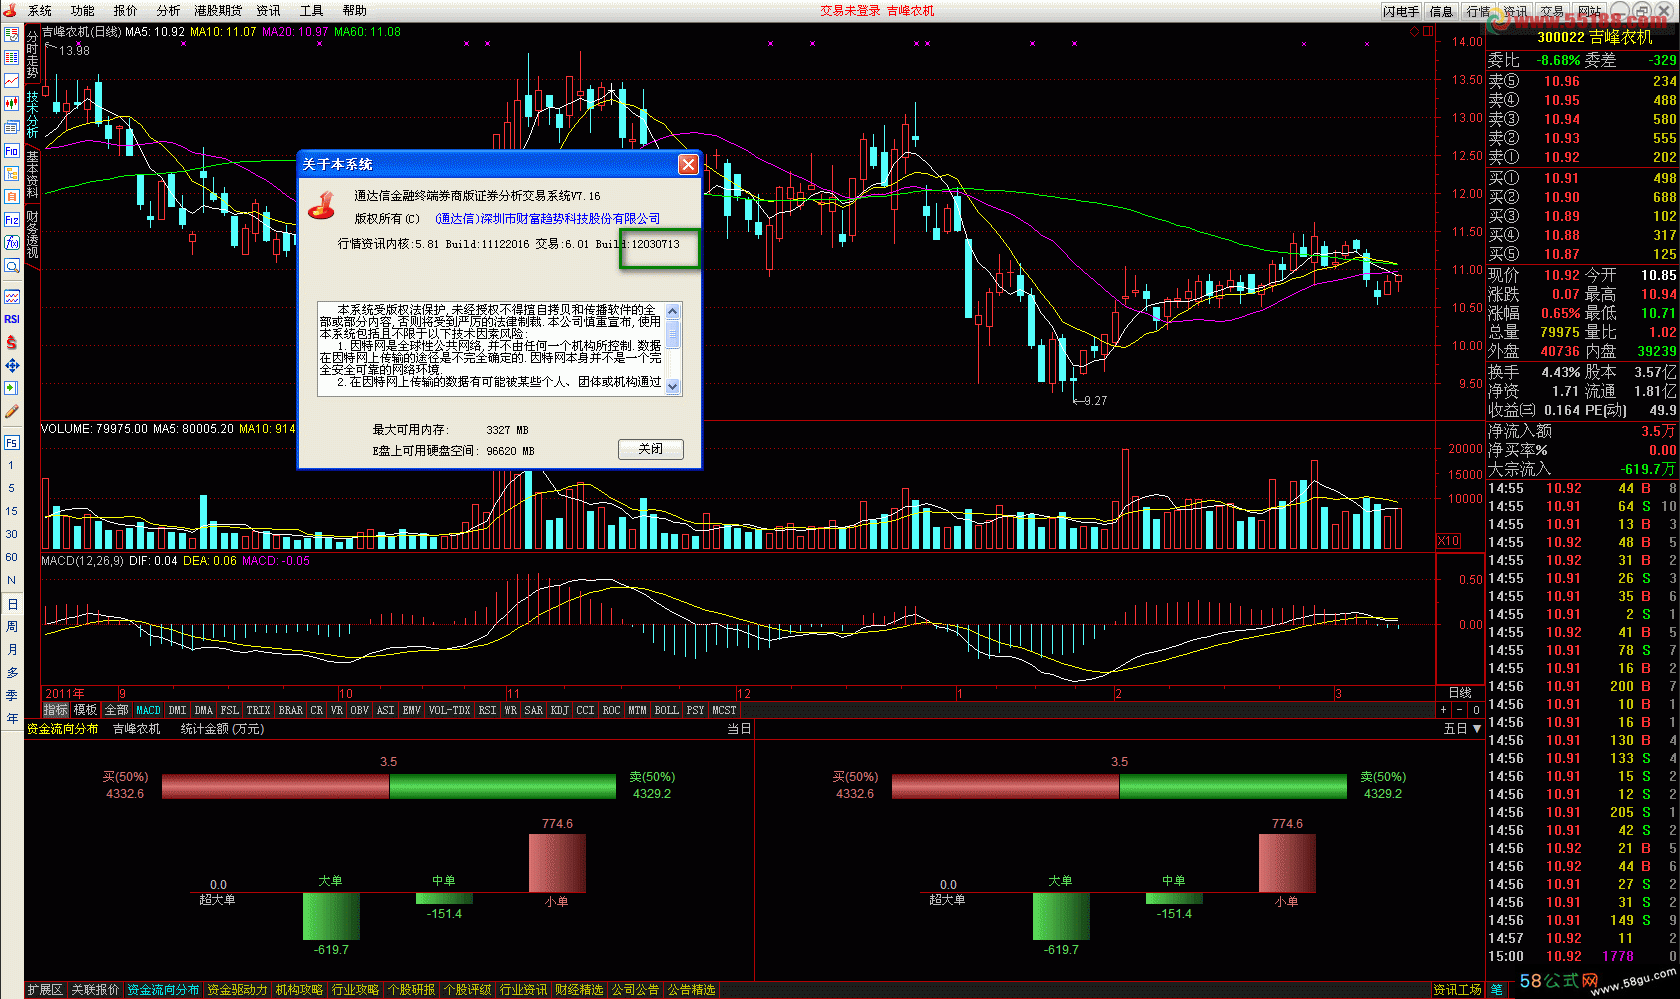Select the 模板 tab
The image size is (1680, 999).
point(86,710)
